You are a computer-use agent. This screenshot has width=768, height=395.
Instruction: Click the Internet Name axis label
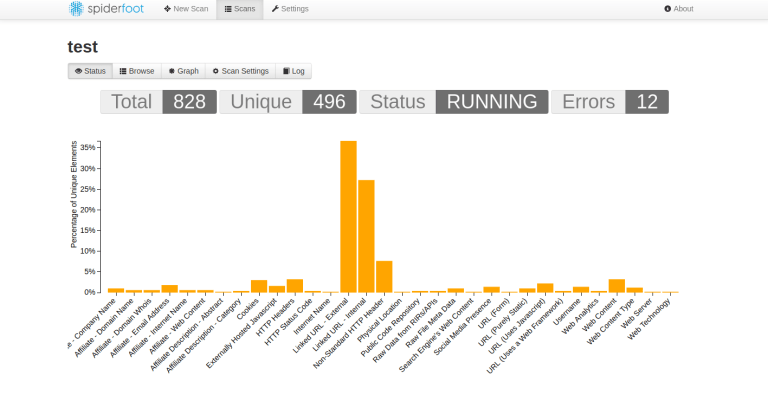[313, 316]
